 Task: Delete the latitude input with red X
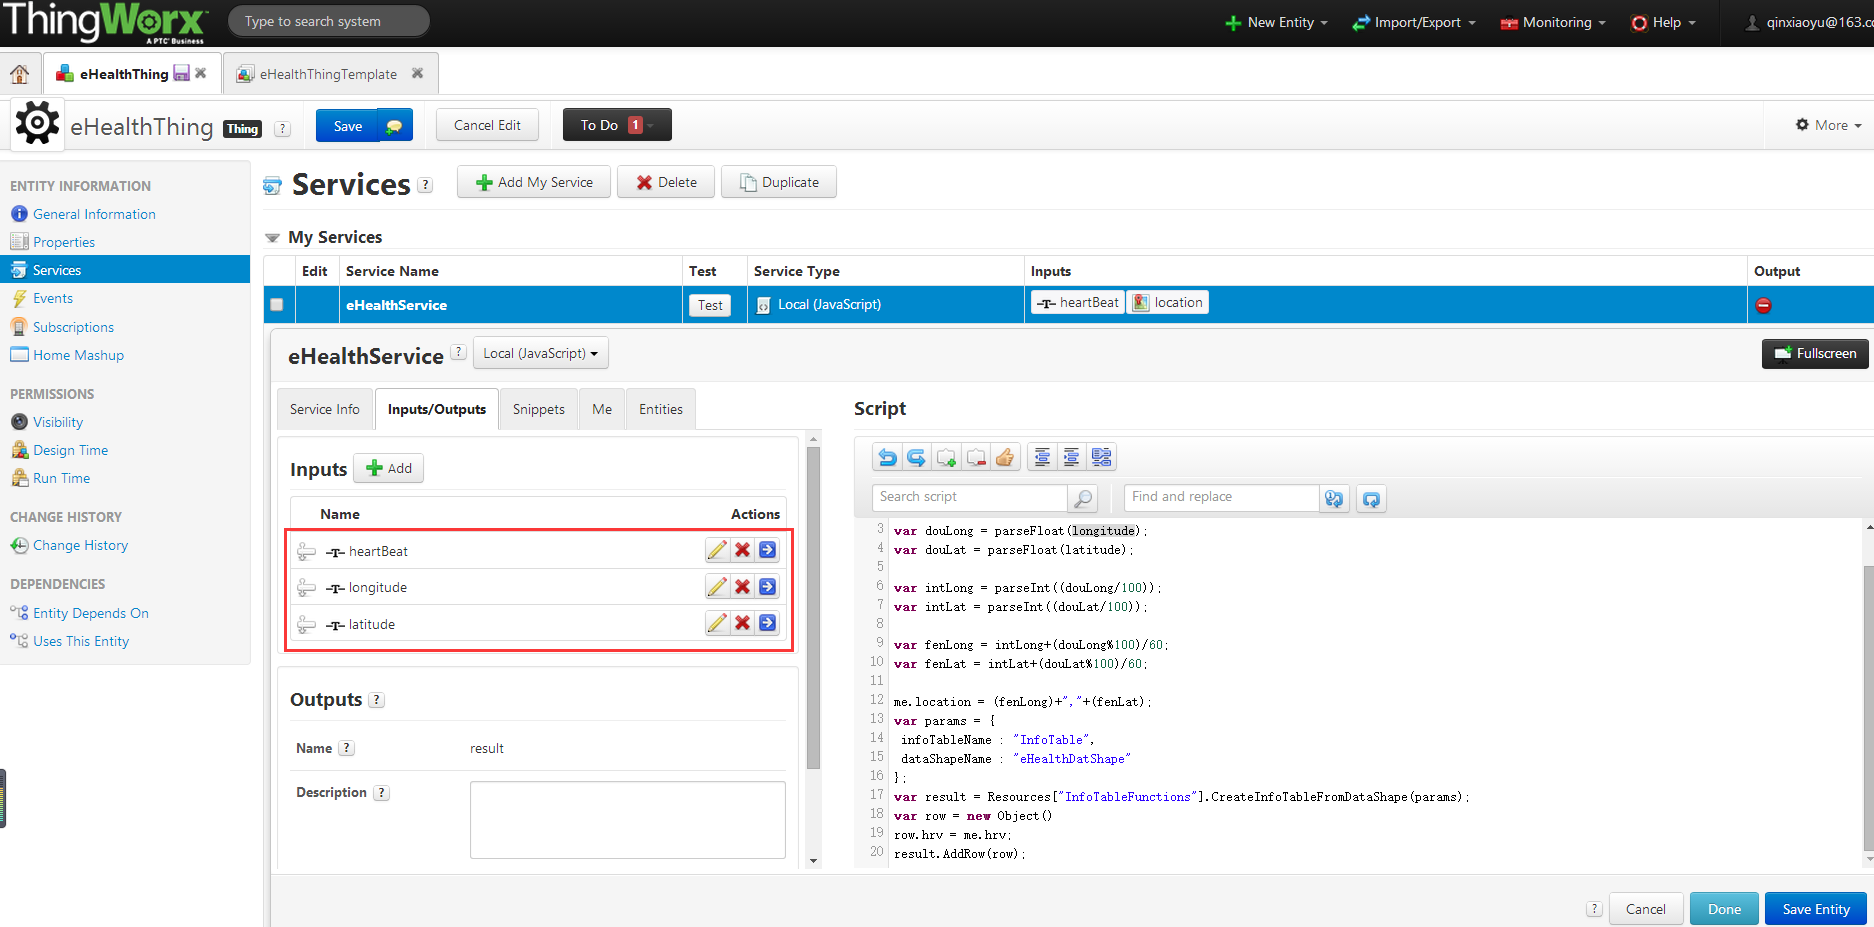742,623
